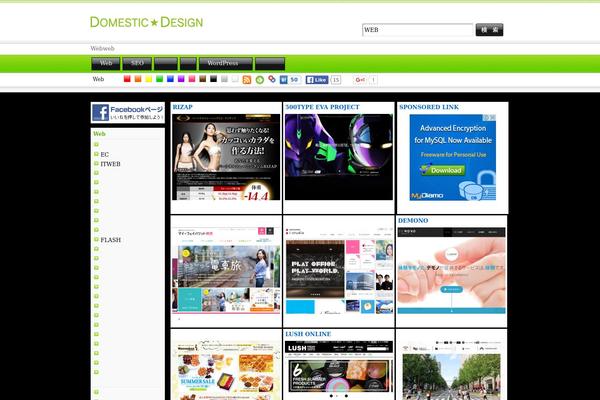This screenshot has height=400, width=600.
Task: Open the FLASH category in sidebar
Action: point(111,240)
